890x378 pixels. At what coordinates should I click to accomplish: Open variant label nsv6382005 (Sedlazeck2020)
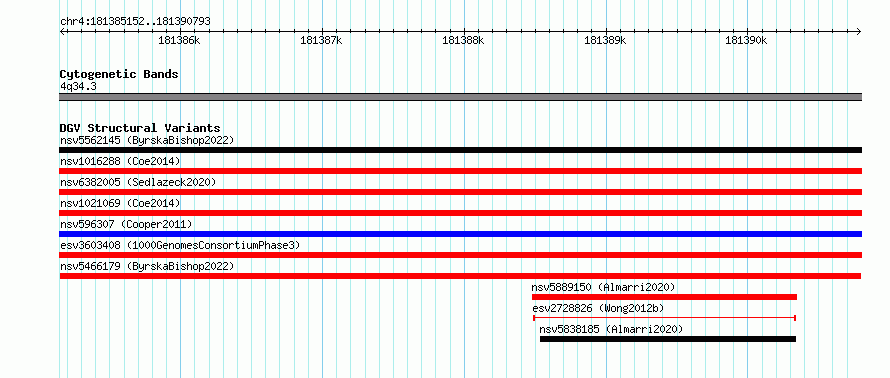tap(138, 182)
